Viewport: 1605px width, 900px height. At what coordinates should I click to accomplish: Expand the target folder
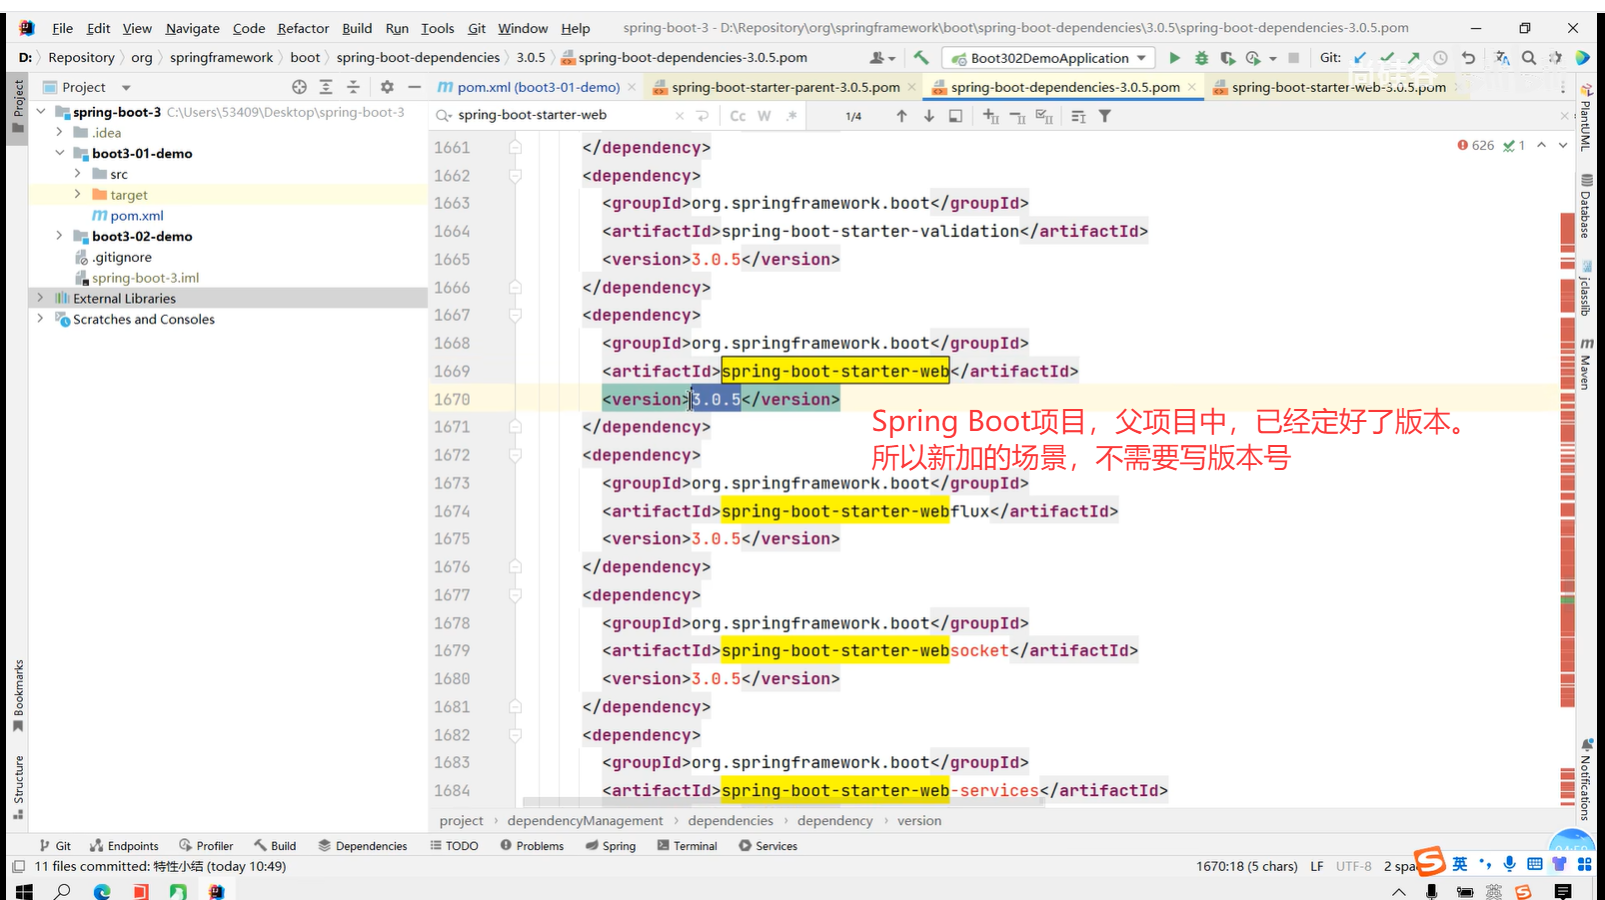point(78,195)
